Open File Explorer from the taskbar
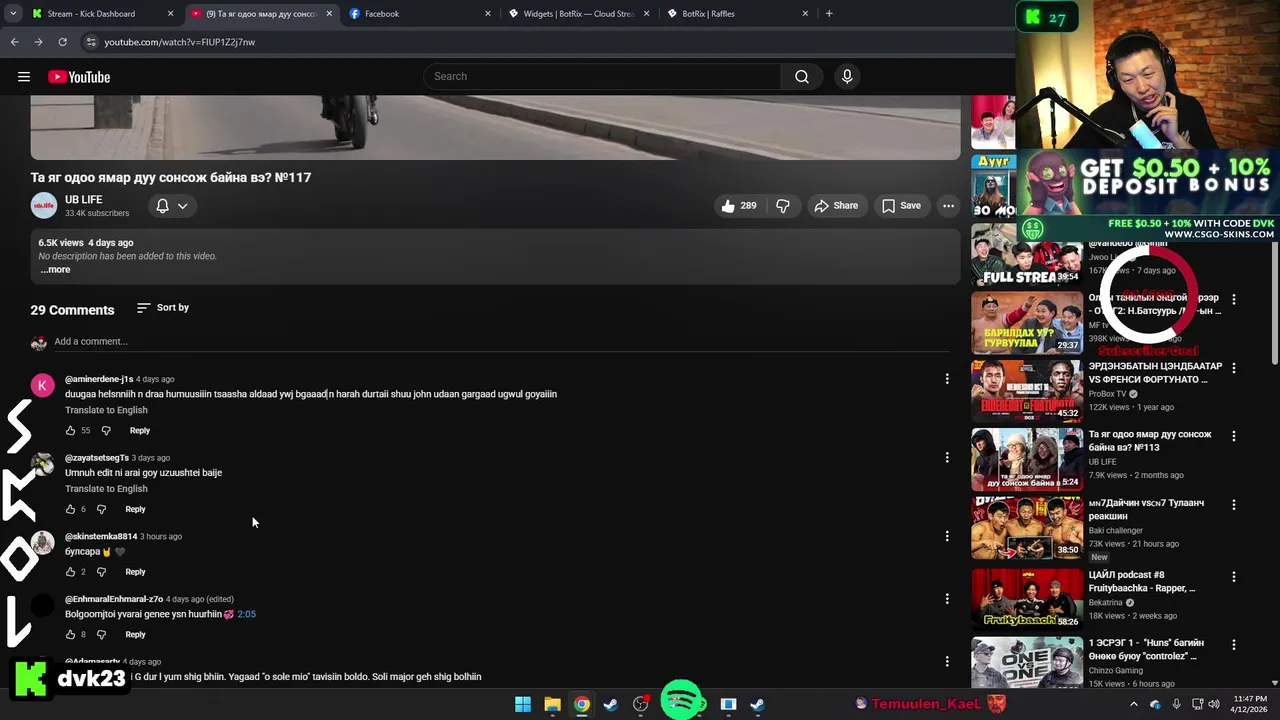 [x=552, y=704]
